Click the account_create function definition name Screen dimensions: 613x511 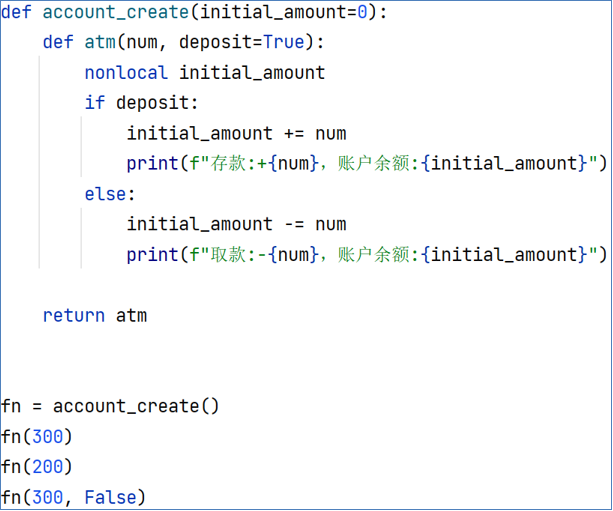tap(116, 13)
